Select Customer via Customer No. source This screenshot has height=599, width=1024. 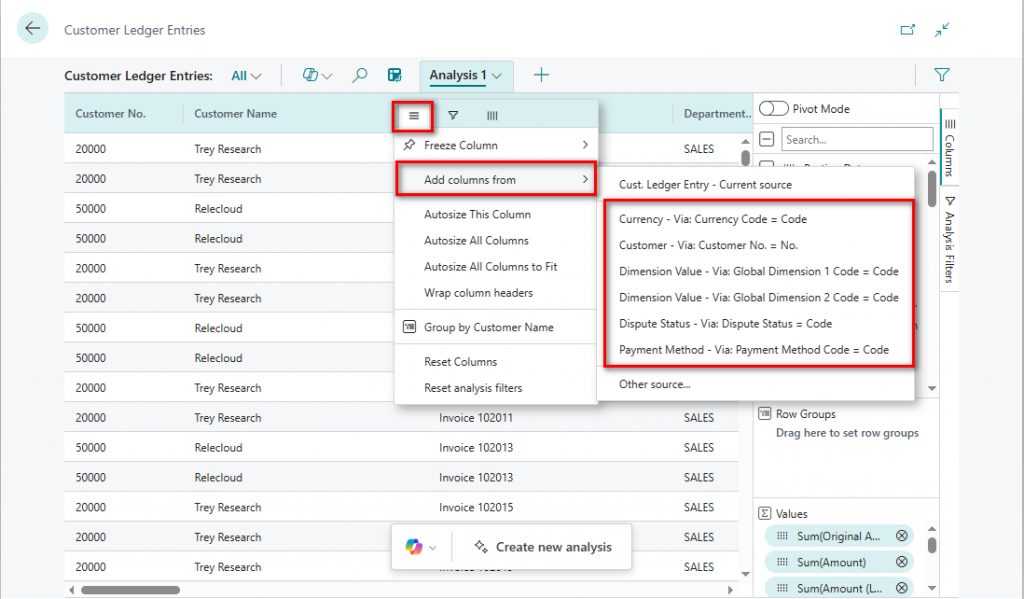(708, 245)
